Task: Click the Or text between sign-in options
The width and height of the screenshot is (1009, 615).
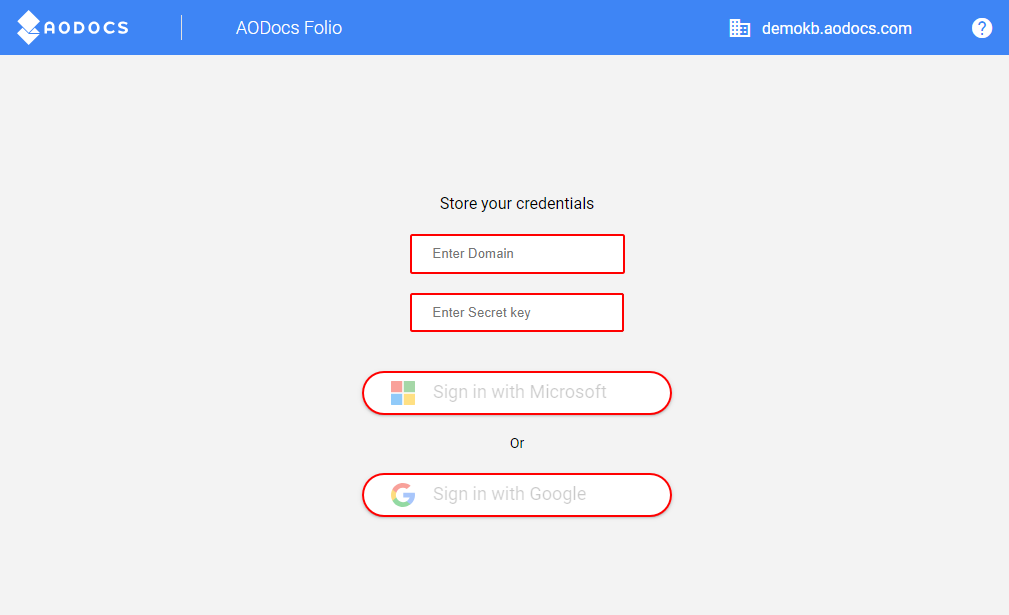Action: (x=517, y=443)
